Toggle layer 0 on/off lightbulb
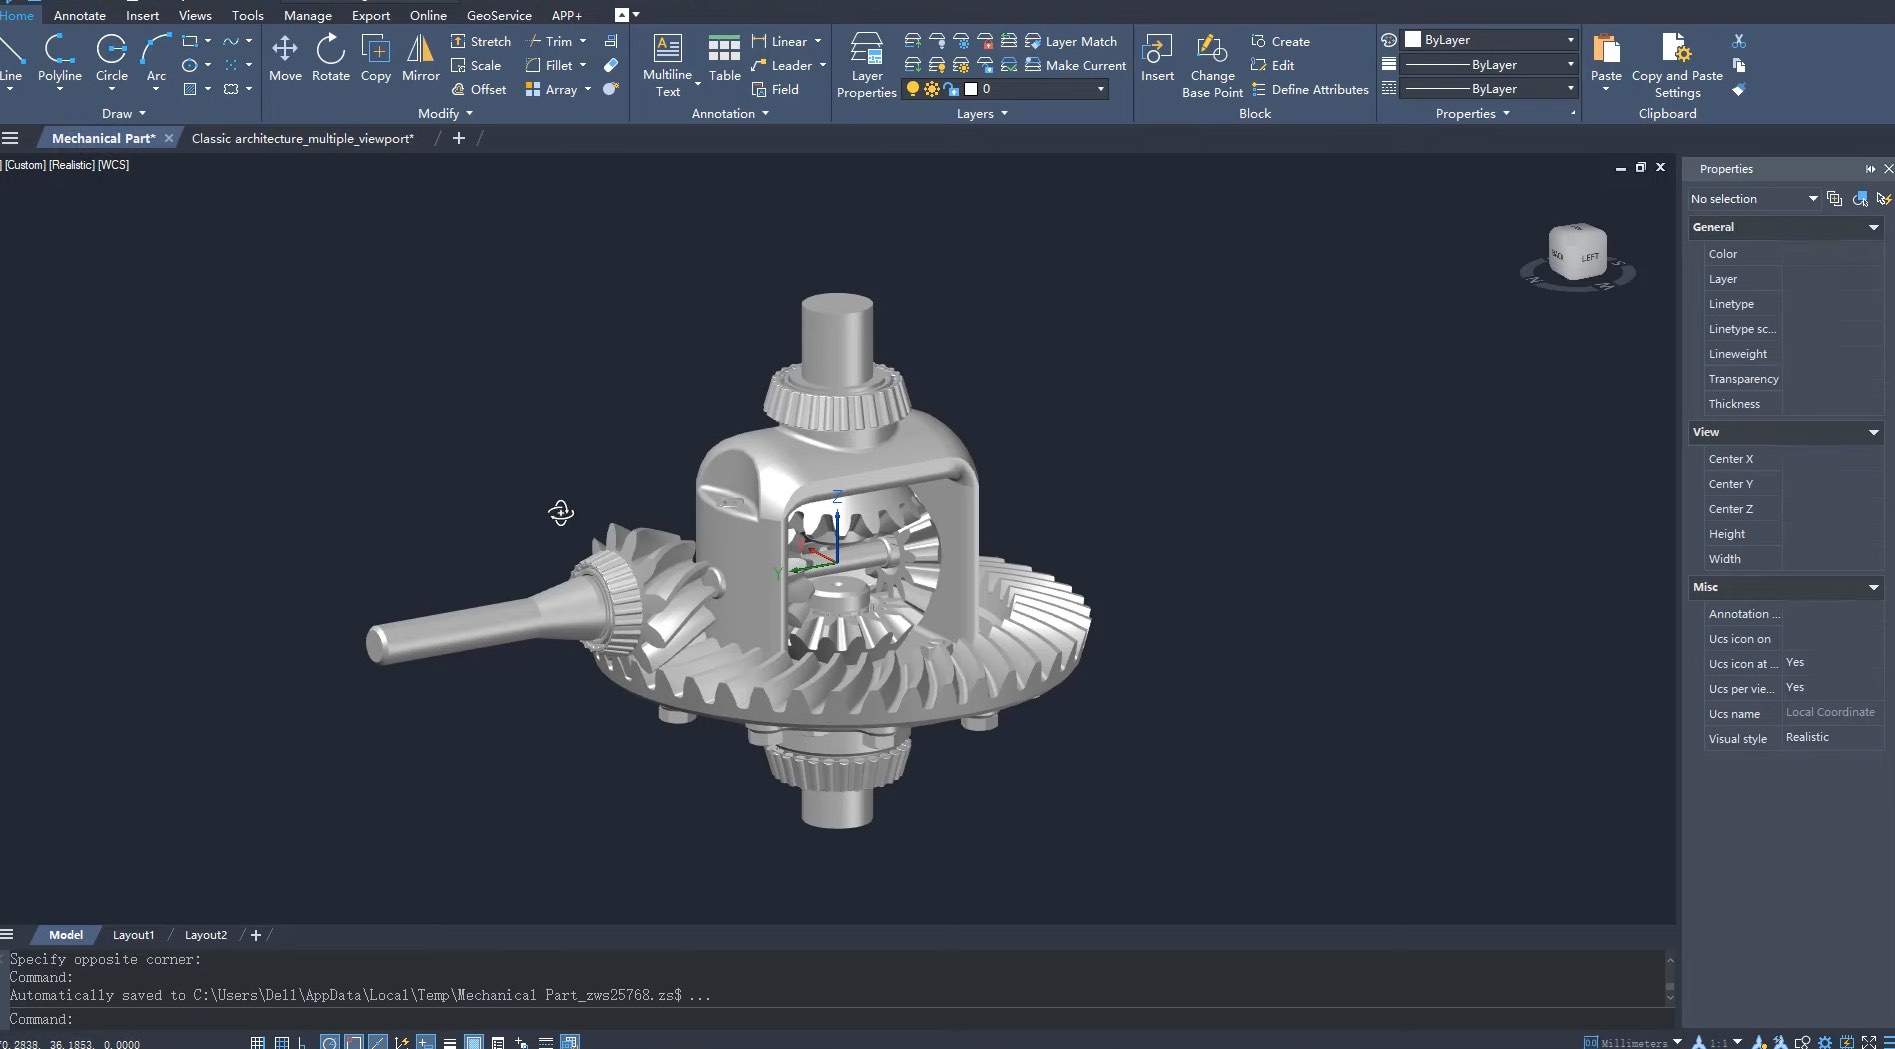Viewport: 1895px width, 1049px height. click(912, 89)
